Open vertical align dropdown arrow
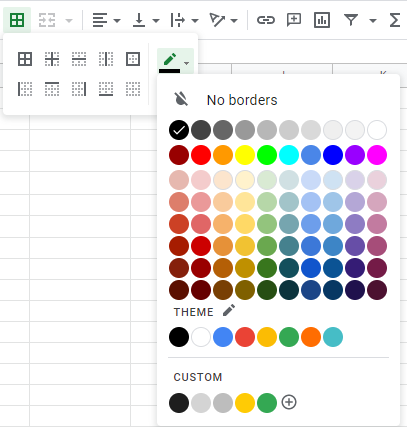 (156, 21)
